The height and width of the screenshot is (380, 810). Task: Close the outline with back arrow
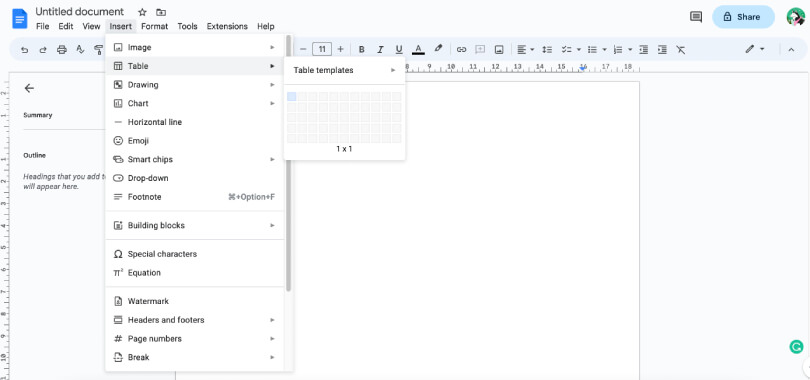click(29, 88)
